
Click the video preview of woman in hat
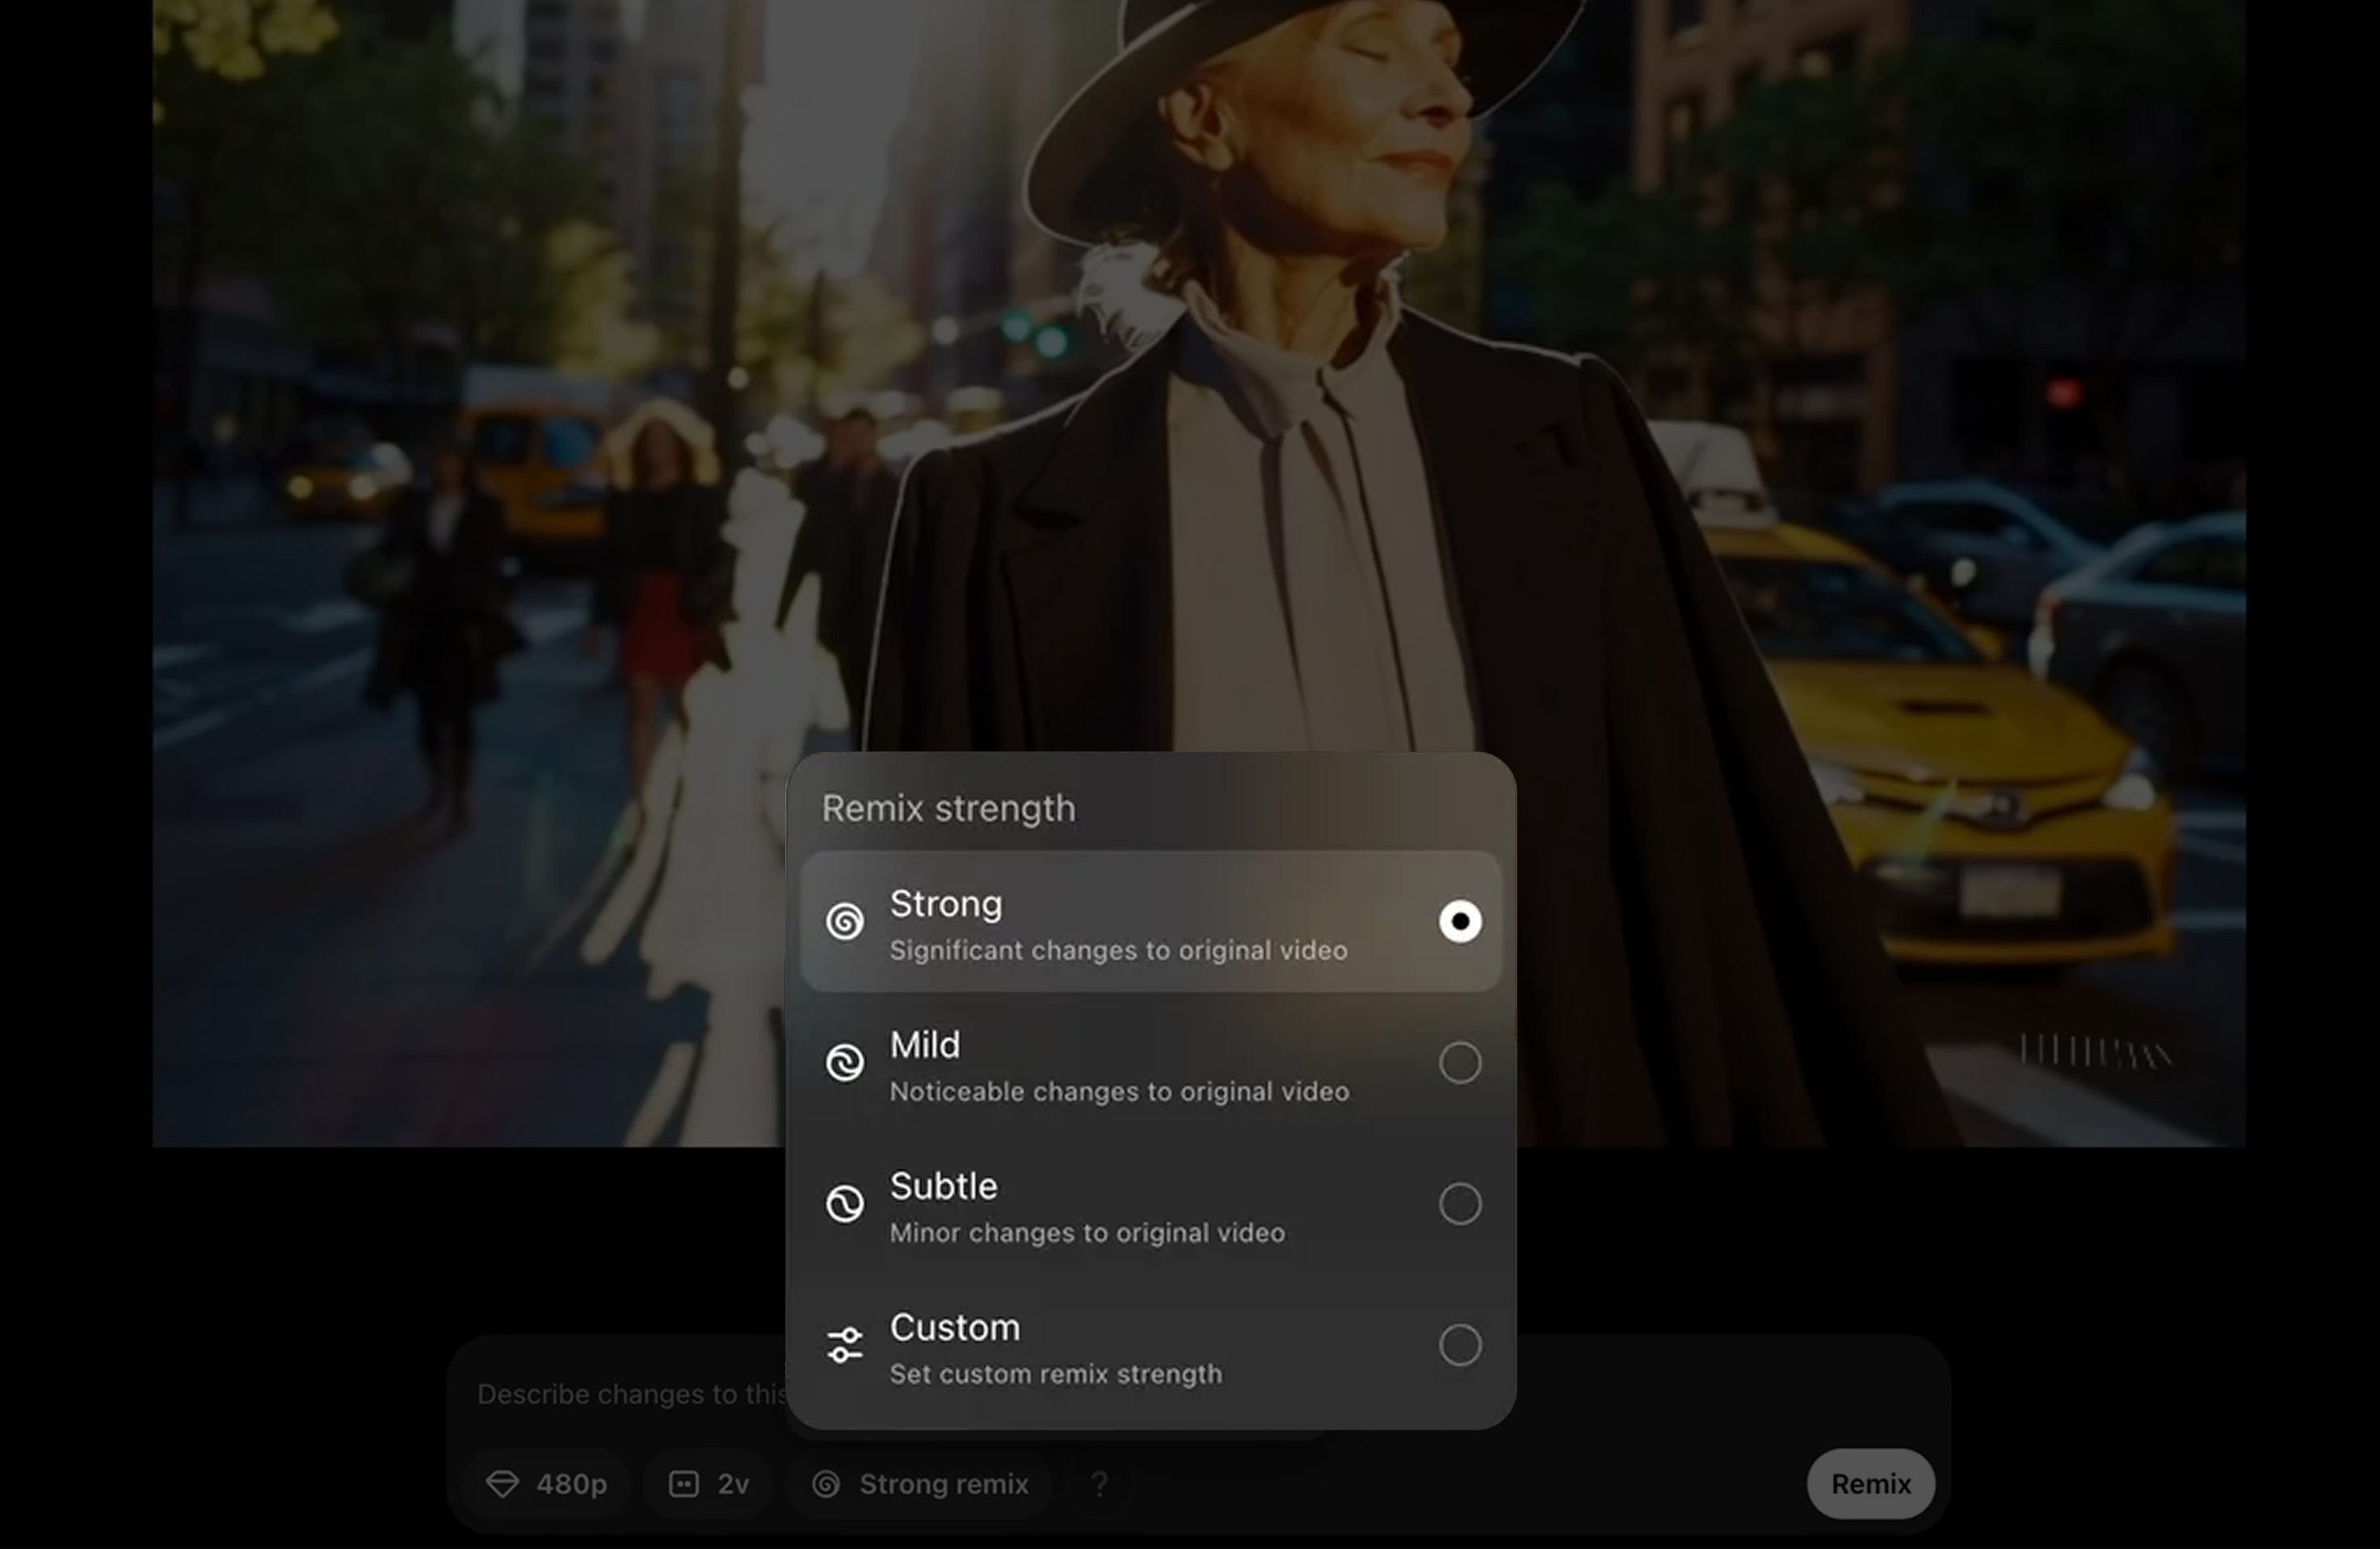pyautogui.click(x=1300, y=400)
